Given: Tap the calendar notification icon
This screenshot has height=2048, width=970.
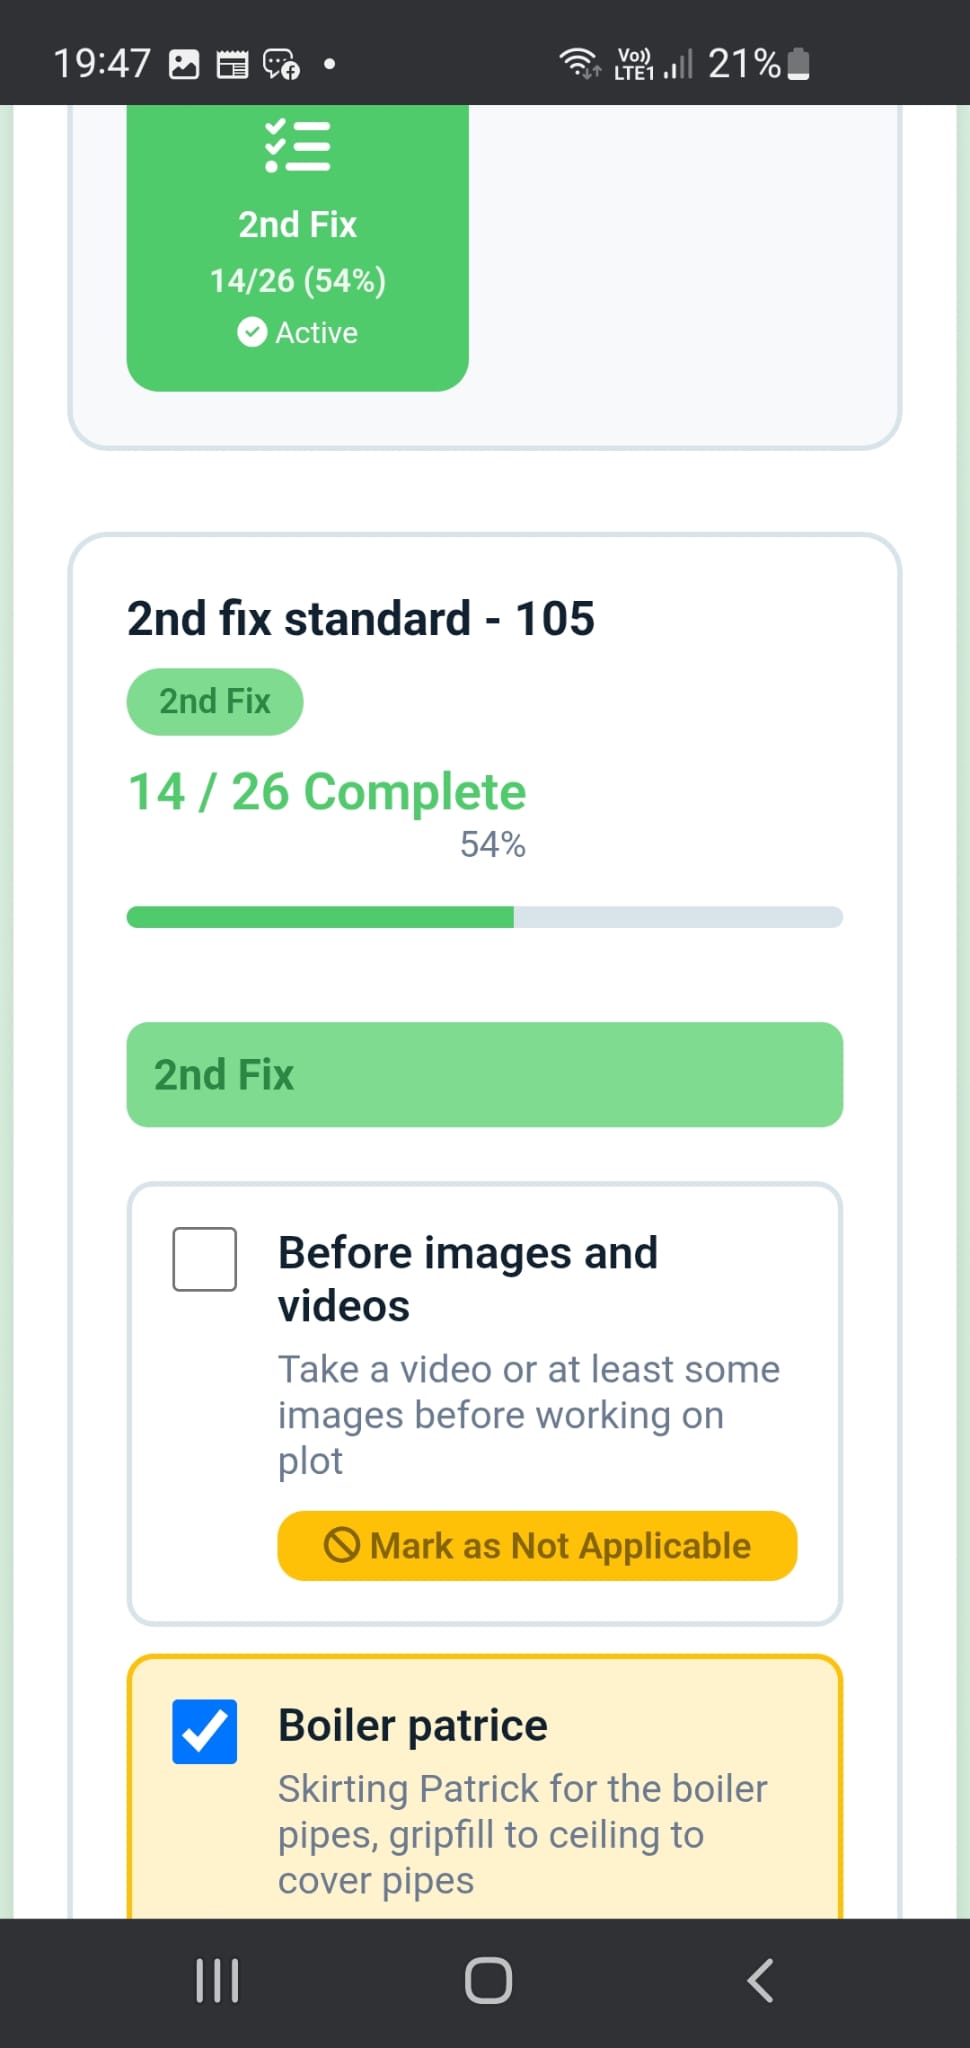Looking at the screenshot, I should click(232, 65).
